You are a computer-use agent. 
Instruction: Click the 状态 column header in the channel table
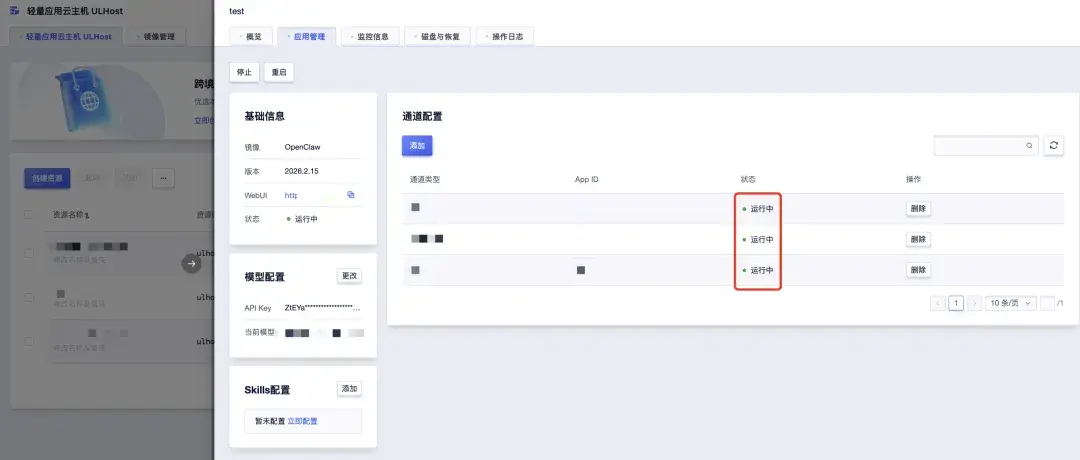748,179
